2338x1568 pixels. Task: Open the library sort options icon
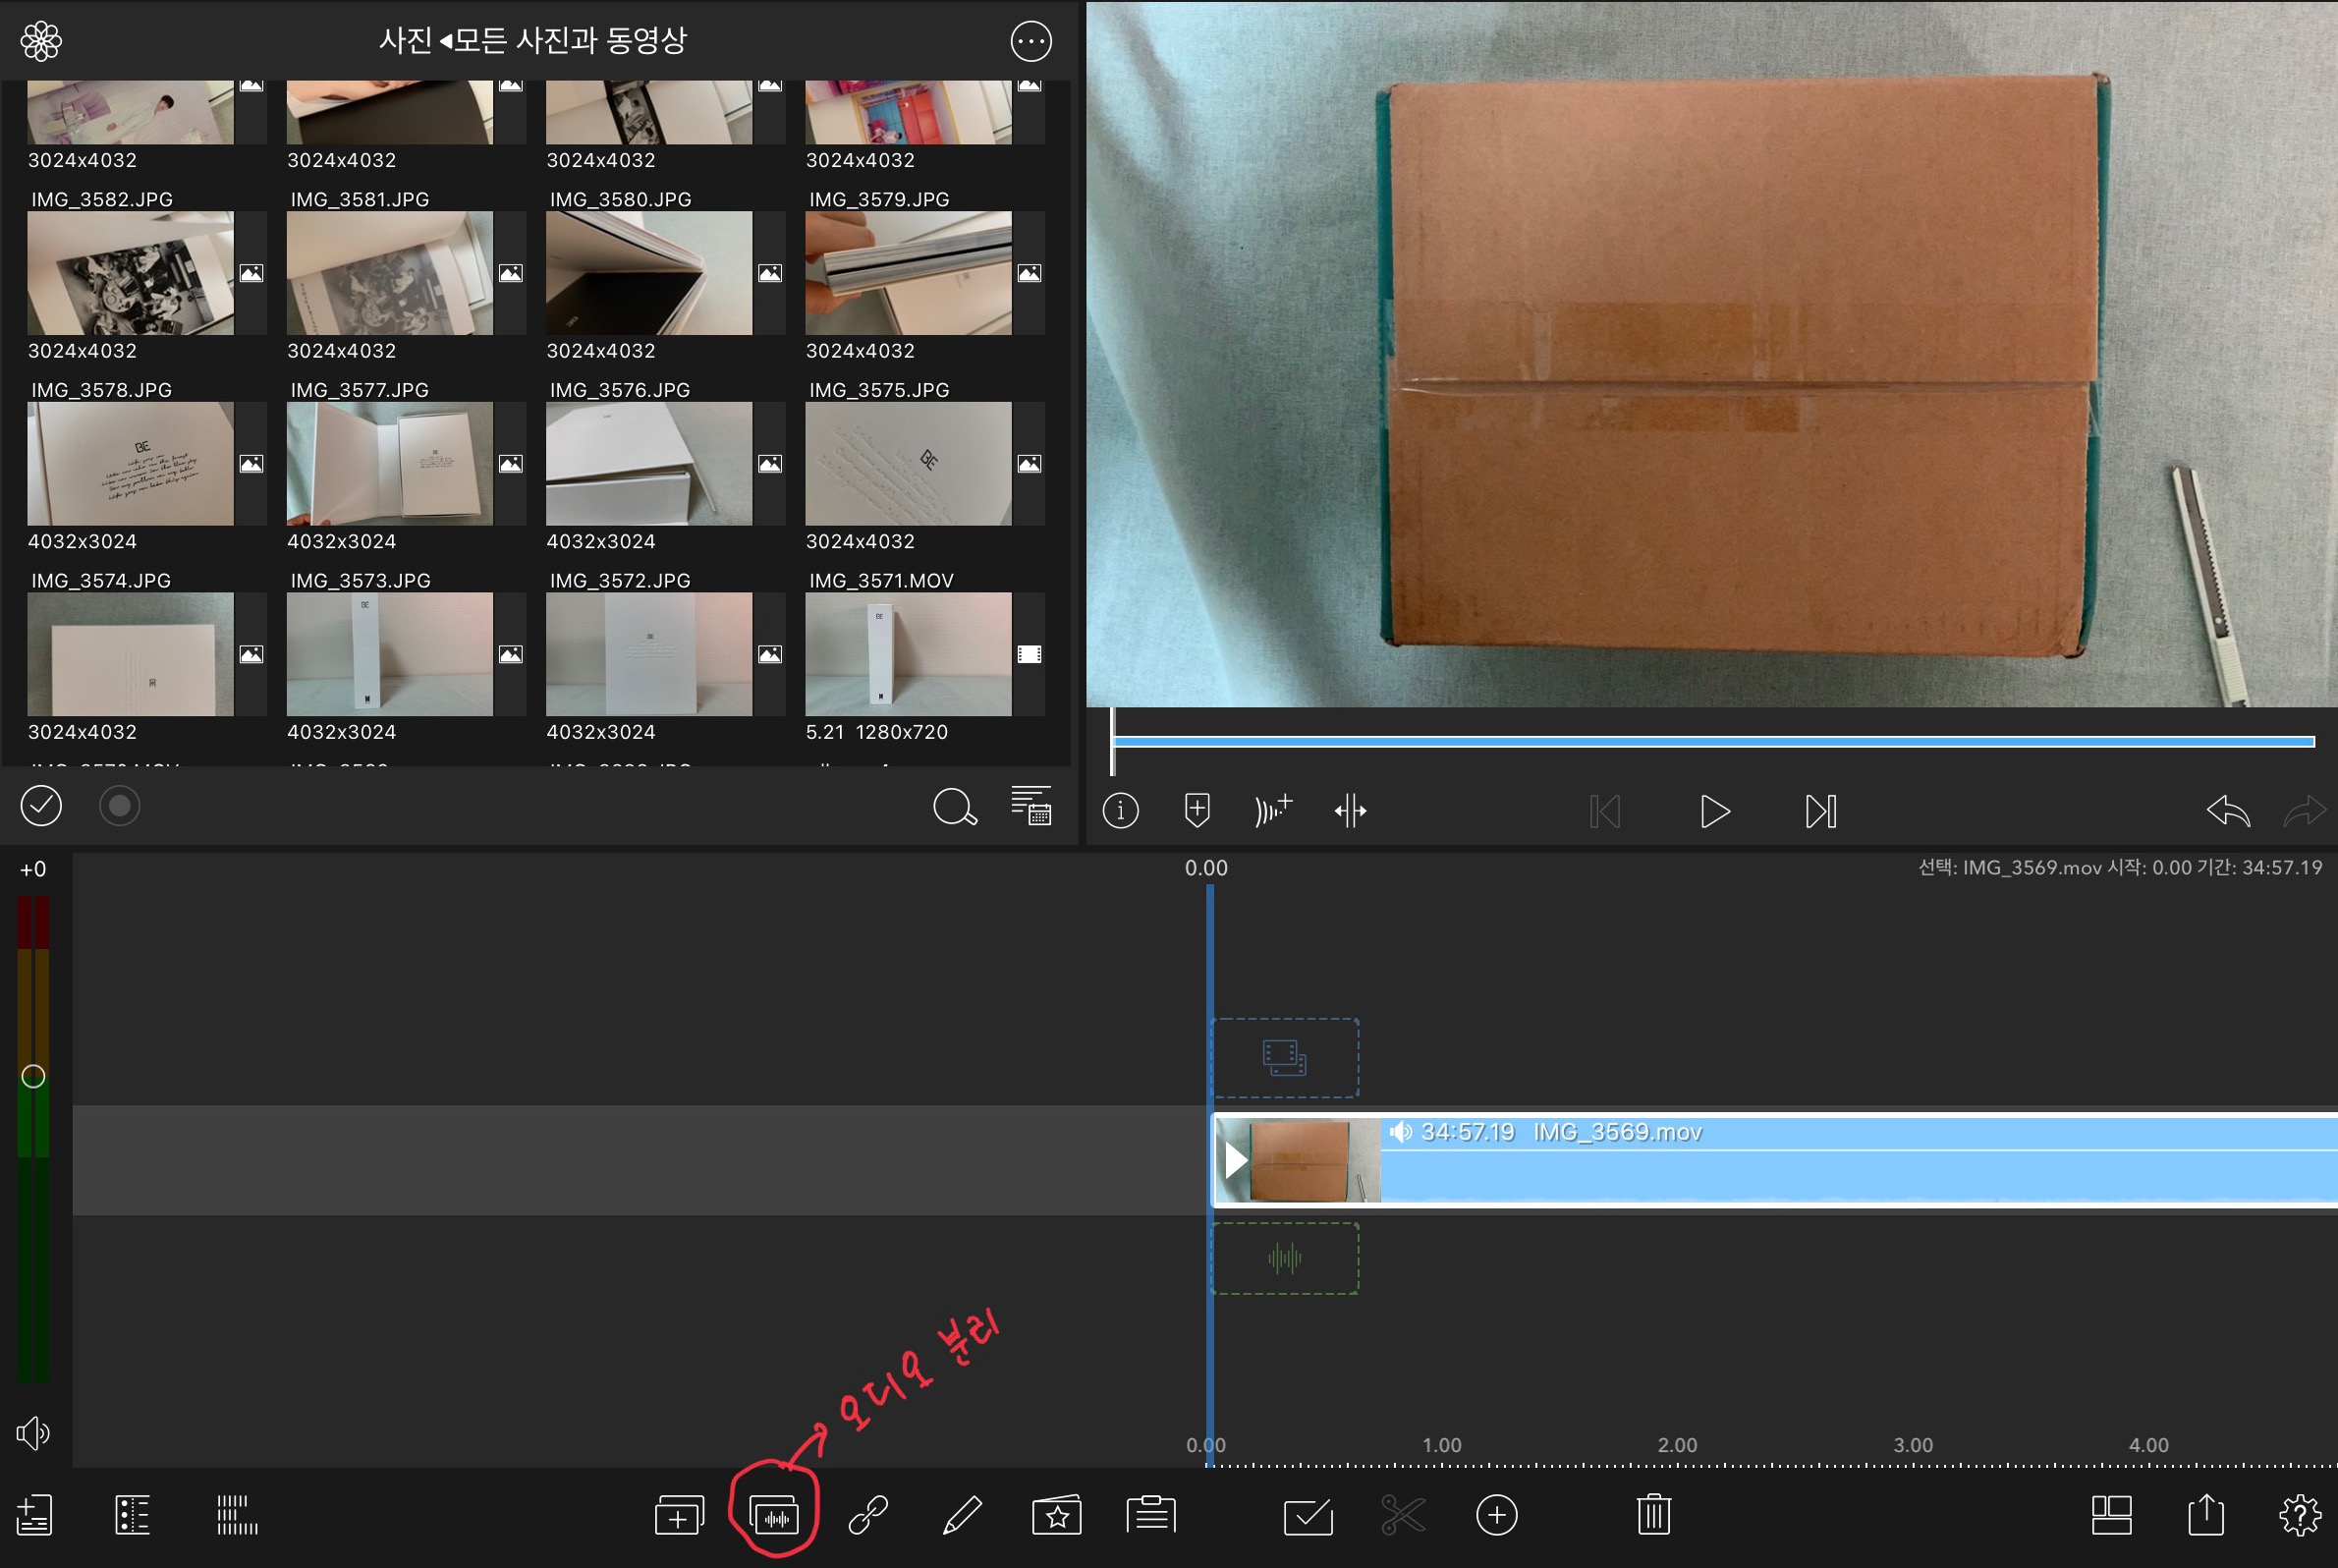click(x=1030, y=806)
